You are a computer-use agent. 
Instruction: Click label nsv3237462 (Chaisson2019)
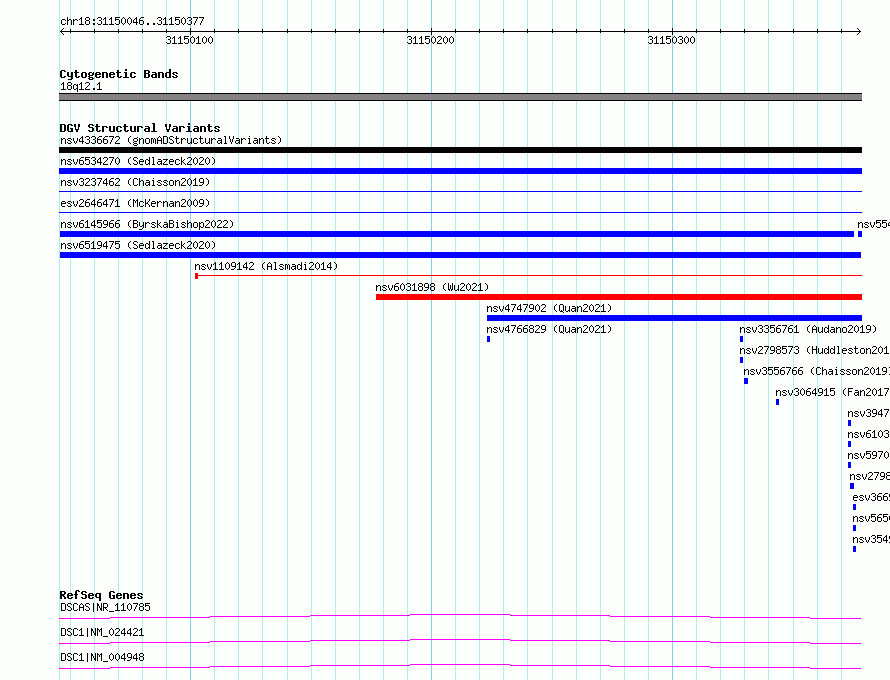[x=135, y=182]
